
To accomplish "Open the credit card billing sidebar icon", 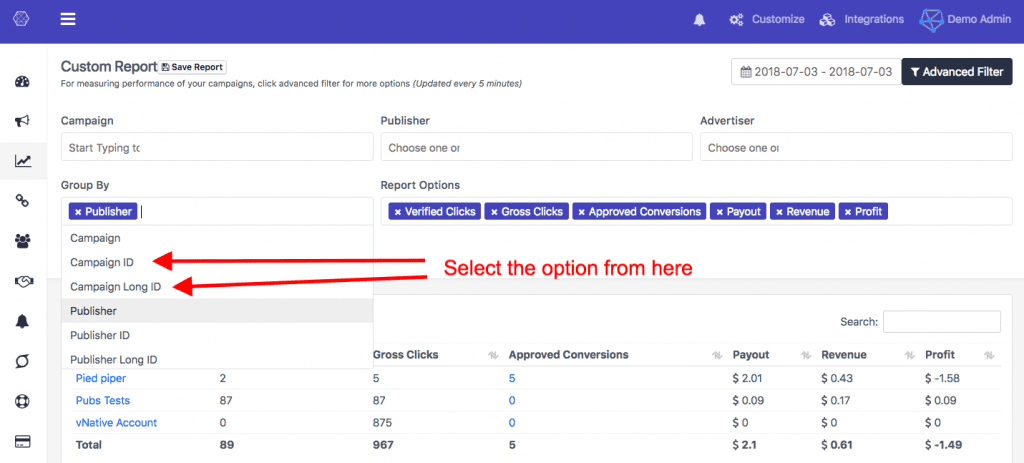I will point(22,442).
